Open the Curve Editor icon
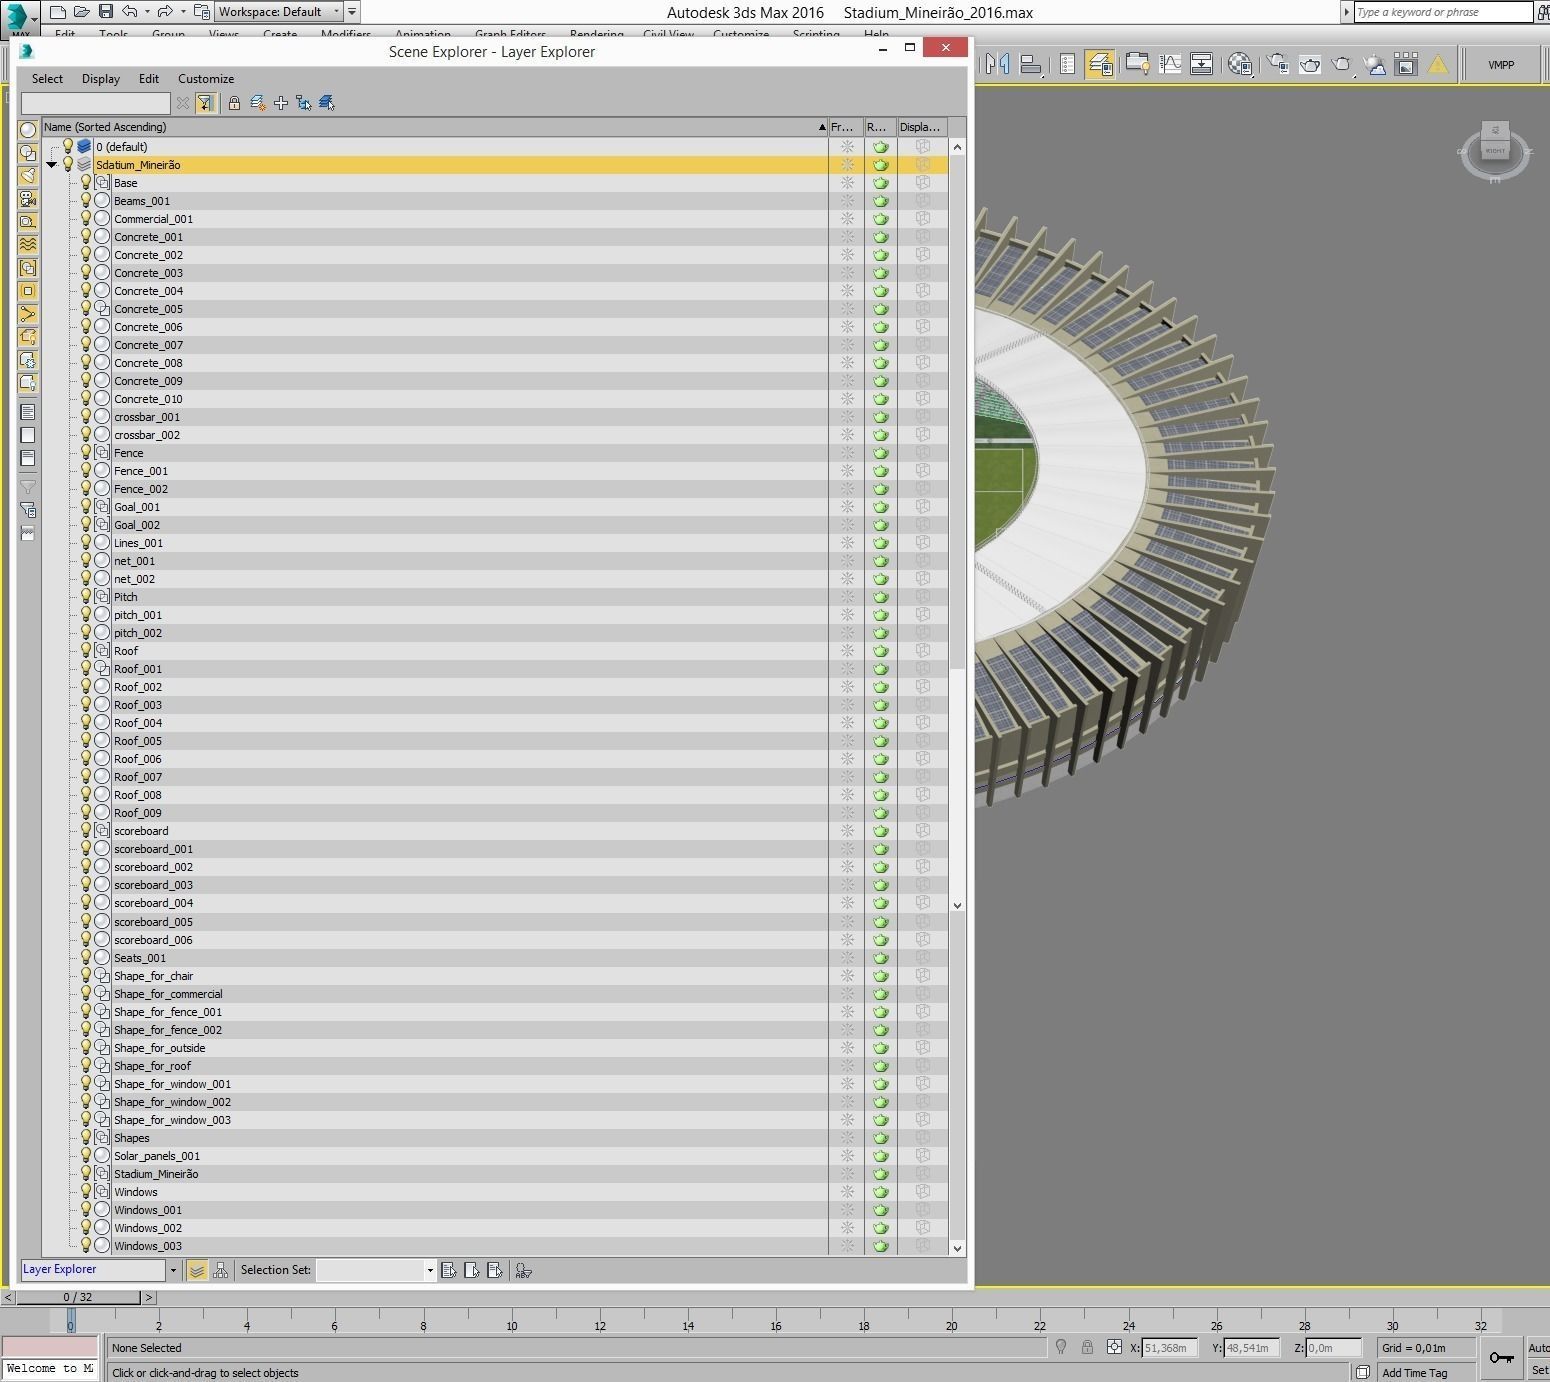 coord(1170,64)
